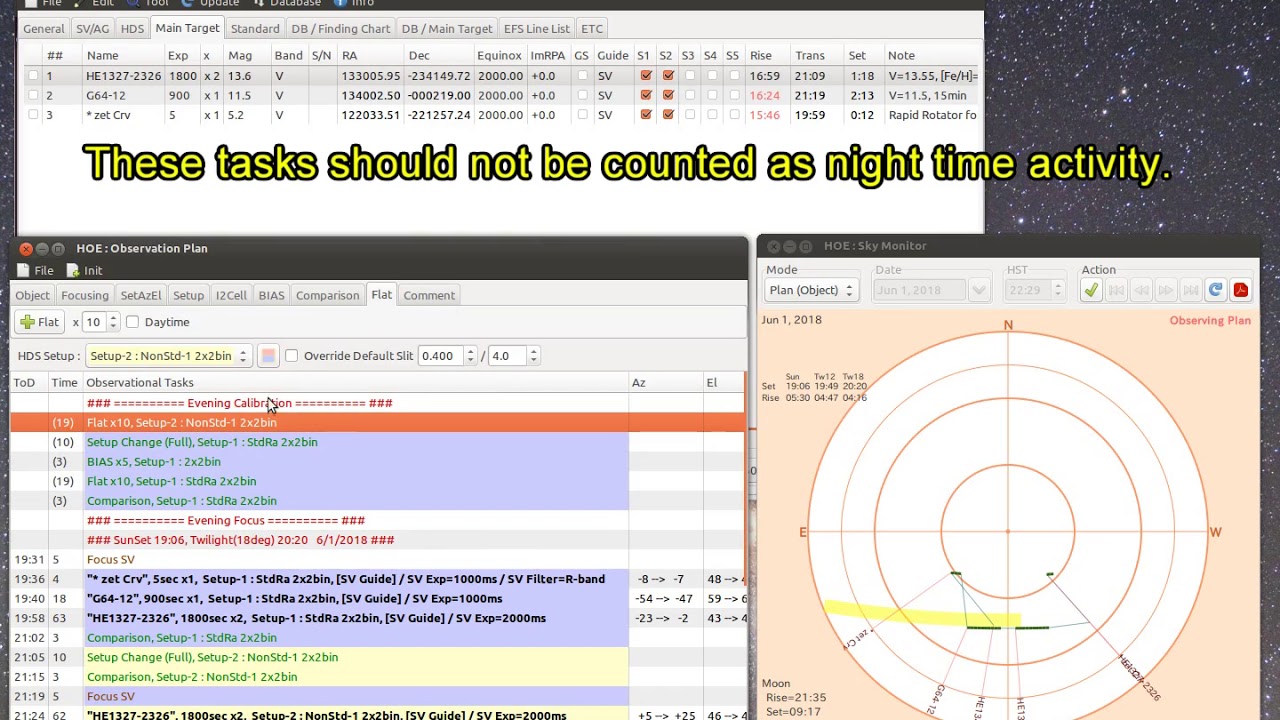Image resolution: width=1280 pixels, height=720 pixels.
Task: Open the SV/AG tab
Action: coord(93,29)
